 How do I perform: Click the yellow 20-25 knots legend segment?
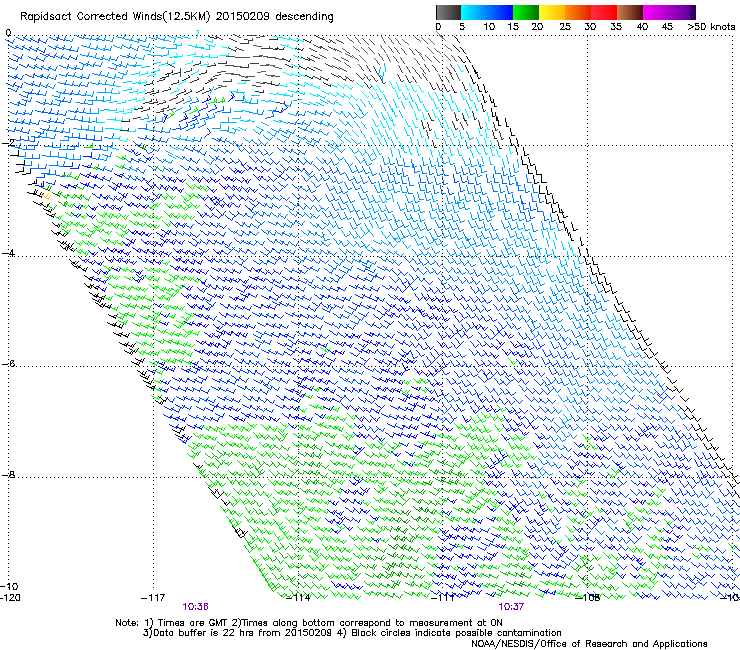click(552, 12)
